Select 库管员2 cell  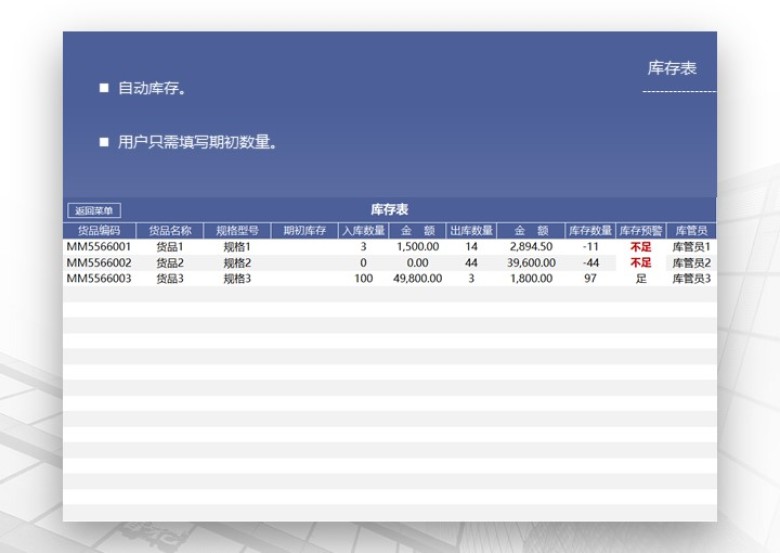point(691,263)
